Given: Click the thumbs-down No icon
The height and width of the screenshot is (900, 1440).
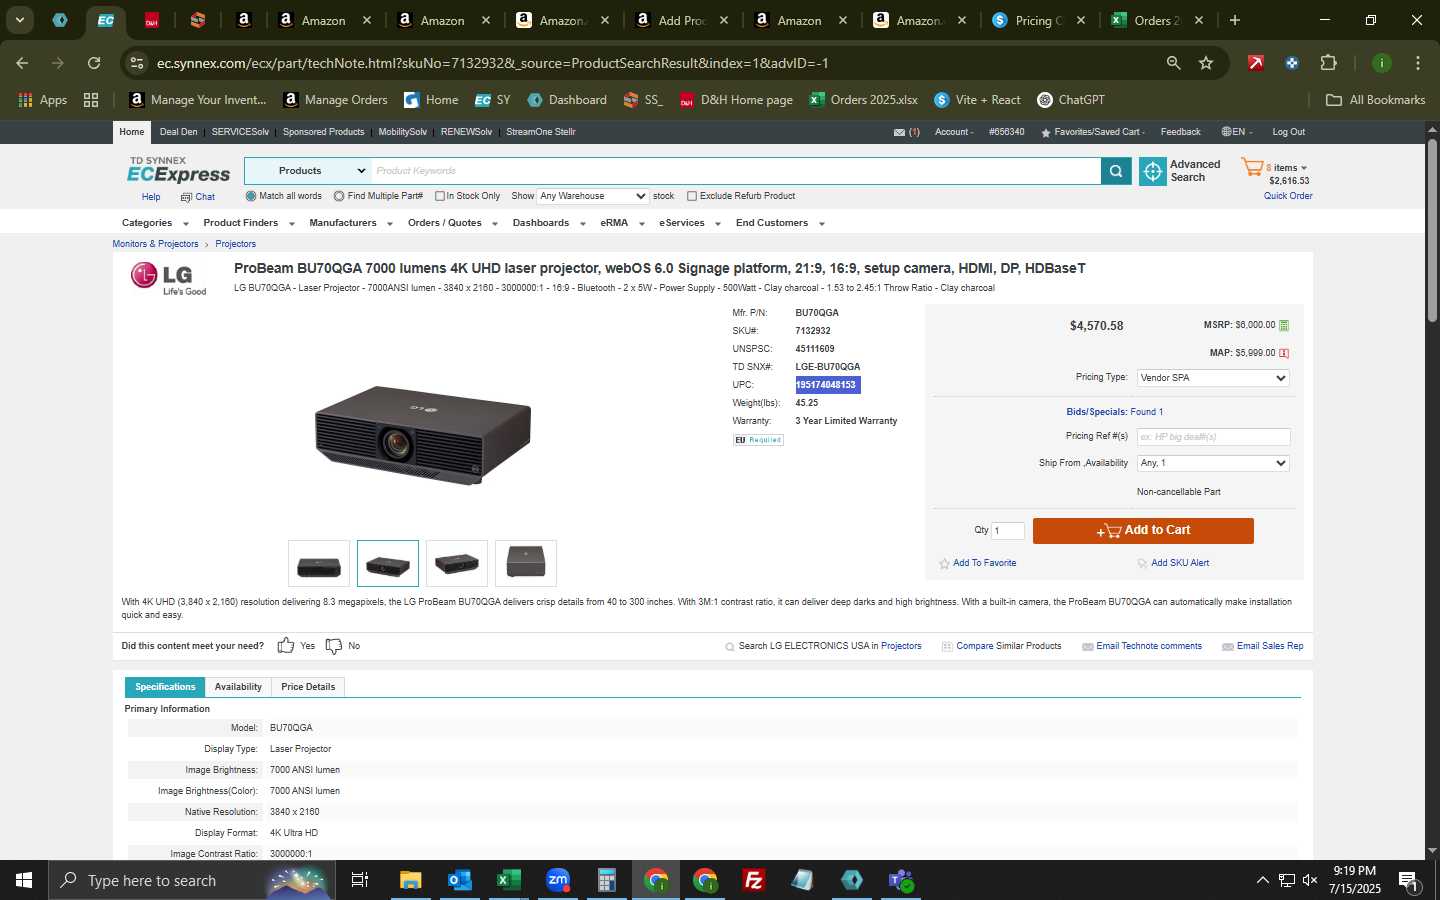Looking at the screenshot, I should pos(334,646).
